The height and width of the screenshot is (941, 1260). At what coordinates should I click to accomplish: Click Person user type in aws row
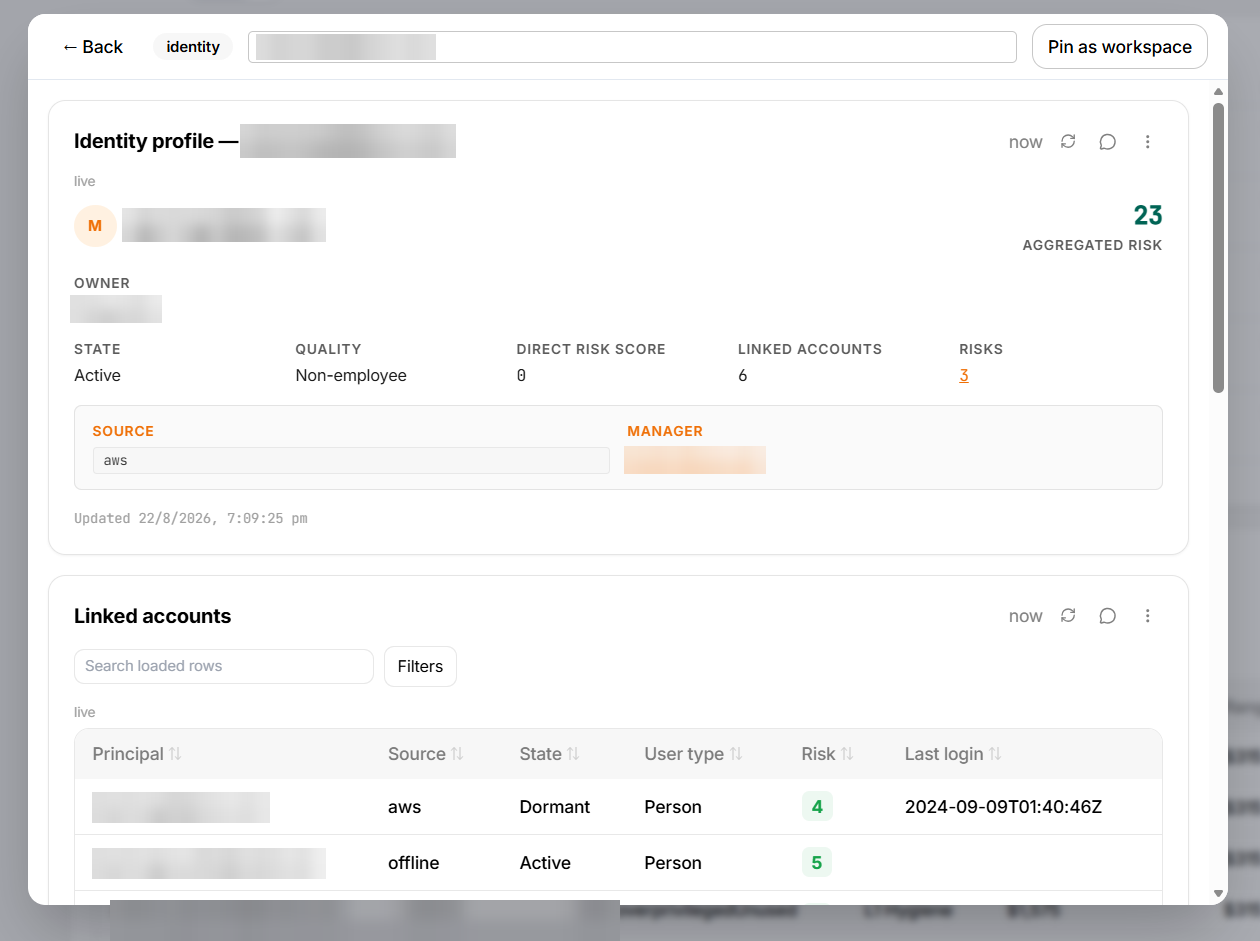pyautogui.click(x=673, y=807)
